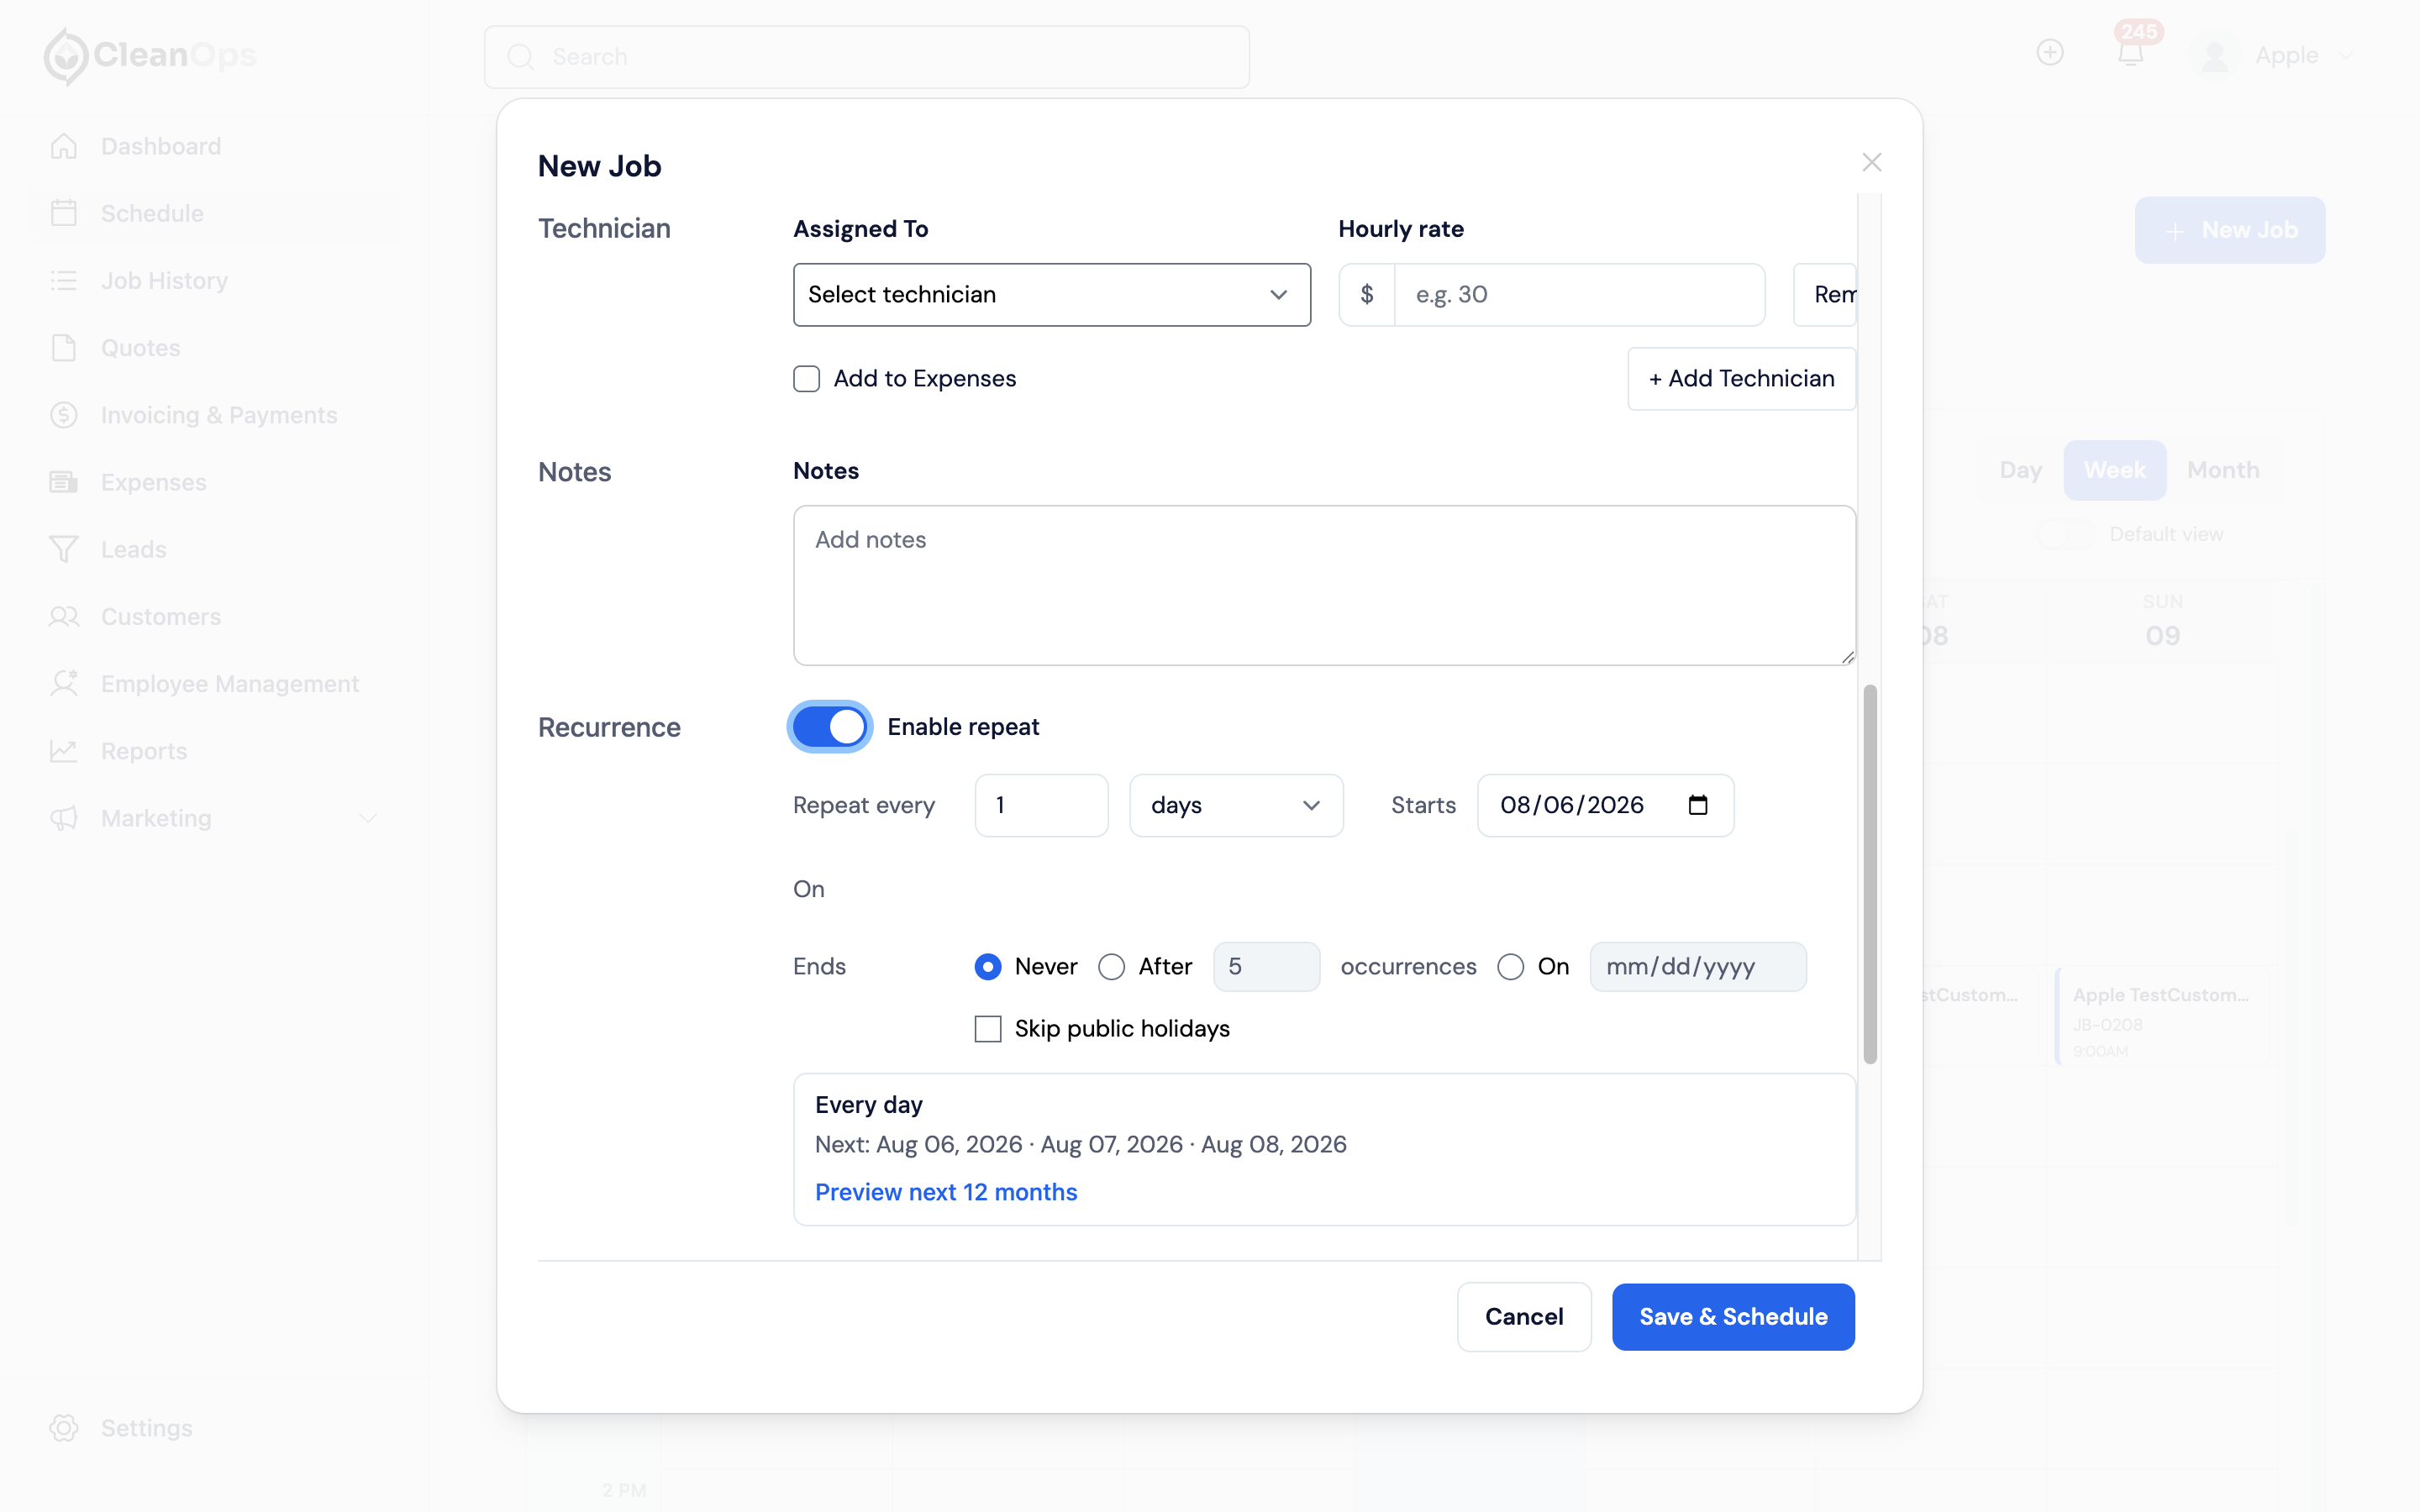
Task: Switch calendar to Day view
Action: 2020,470
